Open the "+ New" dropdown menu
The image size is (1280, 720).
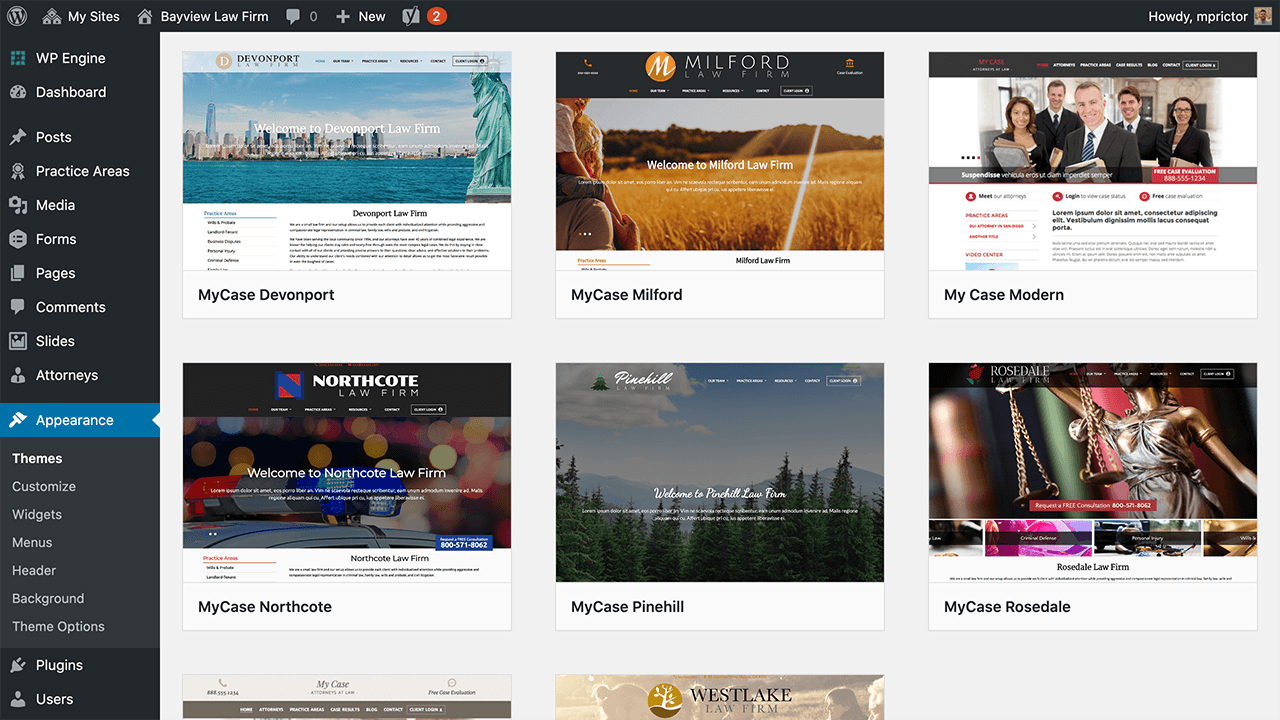(359, 16)
